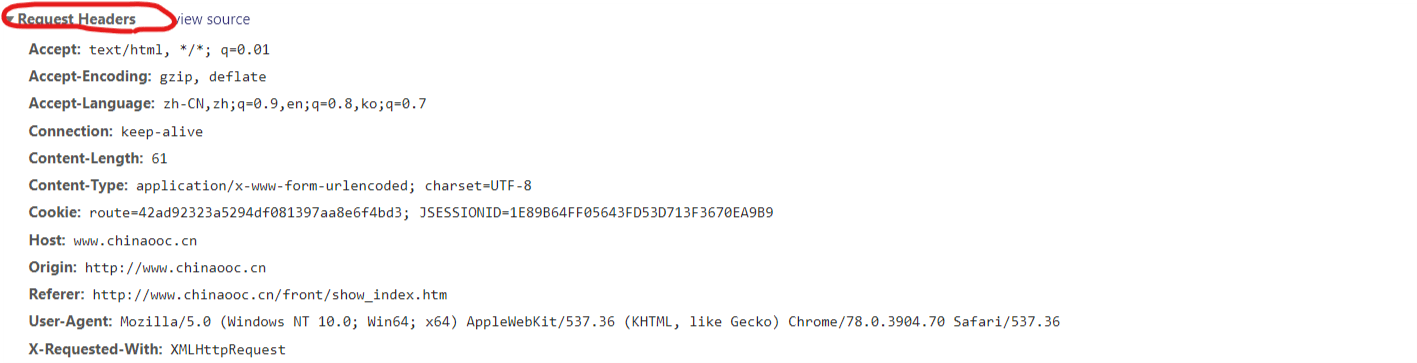Select the gzip, deflate value
This screenshot has height=363, width=1417.
coord(213,76)
